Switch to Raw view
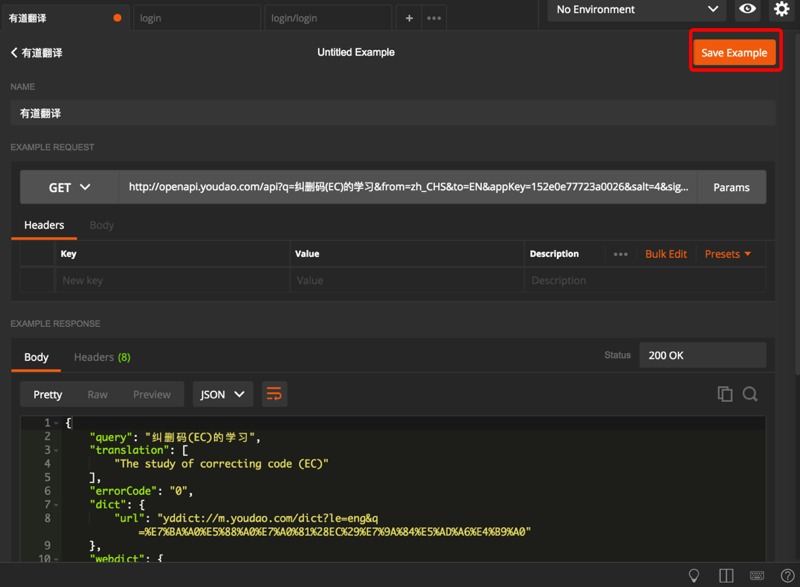Image resolution: width=800 pixels, height=587 pixels. tap(97, 394)
